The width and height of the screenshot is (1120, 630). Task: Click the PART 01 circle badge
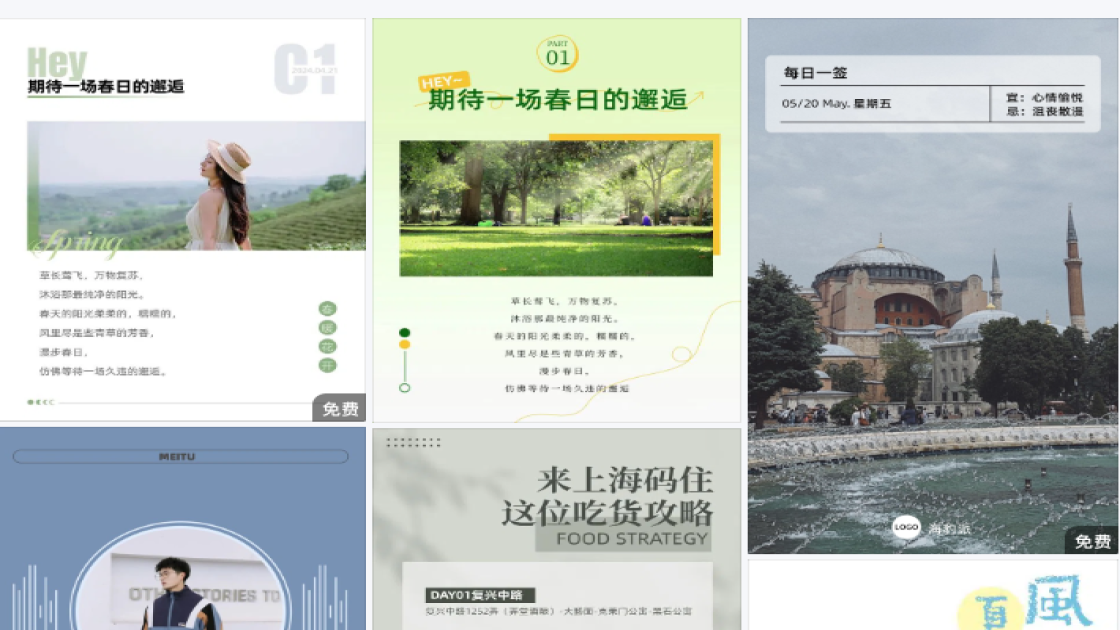[557, 54]
